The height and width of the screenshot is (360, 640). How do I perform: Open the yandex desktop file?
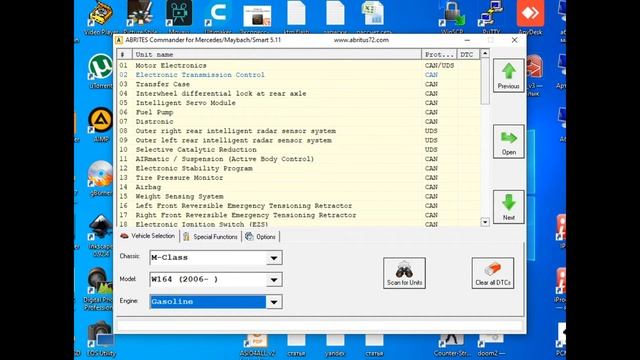click(335, 345)
